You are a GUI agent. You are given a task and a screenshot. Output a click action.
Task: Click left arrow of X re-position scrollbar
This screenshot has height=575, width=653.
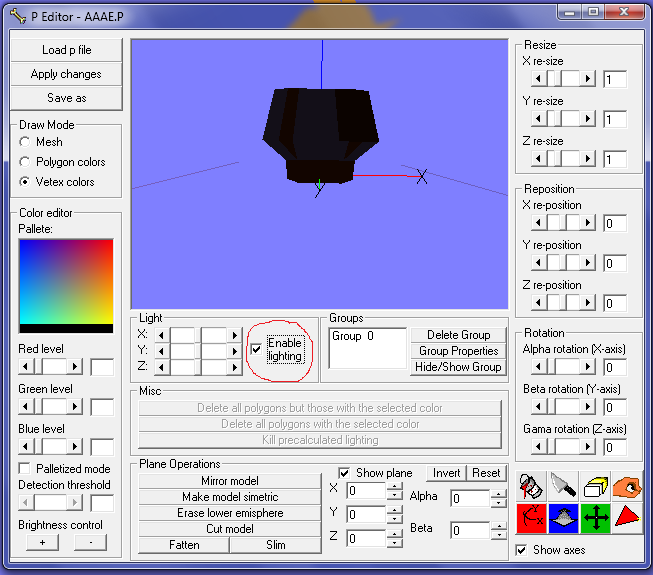tap(539, 223)
